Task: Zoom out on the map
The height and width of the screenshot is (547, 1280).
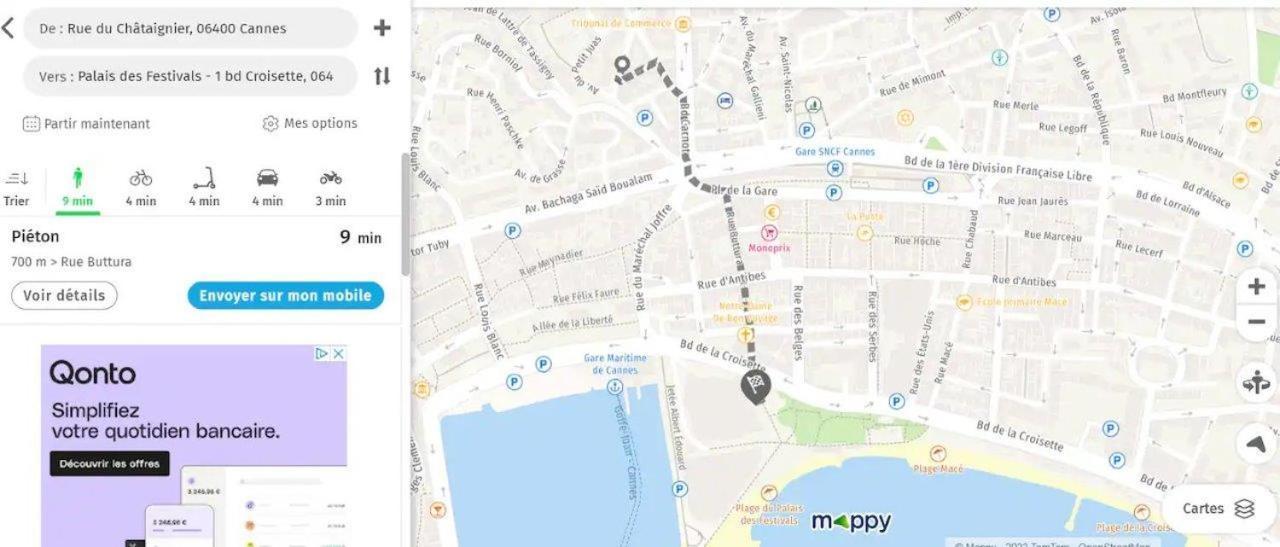Action: (1257, 322)
